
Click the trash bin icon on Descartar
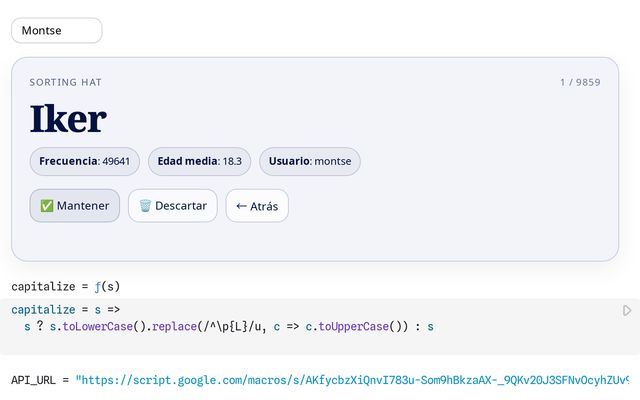tap(145, 206)
